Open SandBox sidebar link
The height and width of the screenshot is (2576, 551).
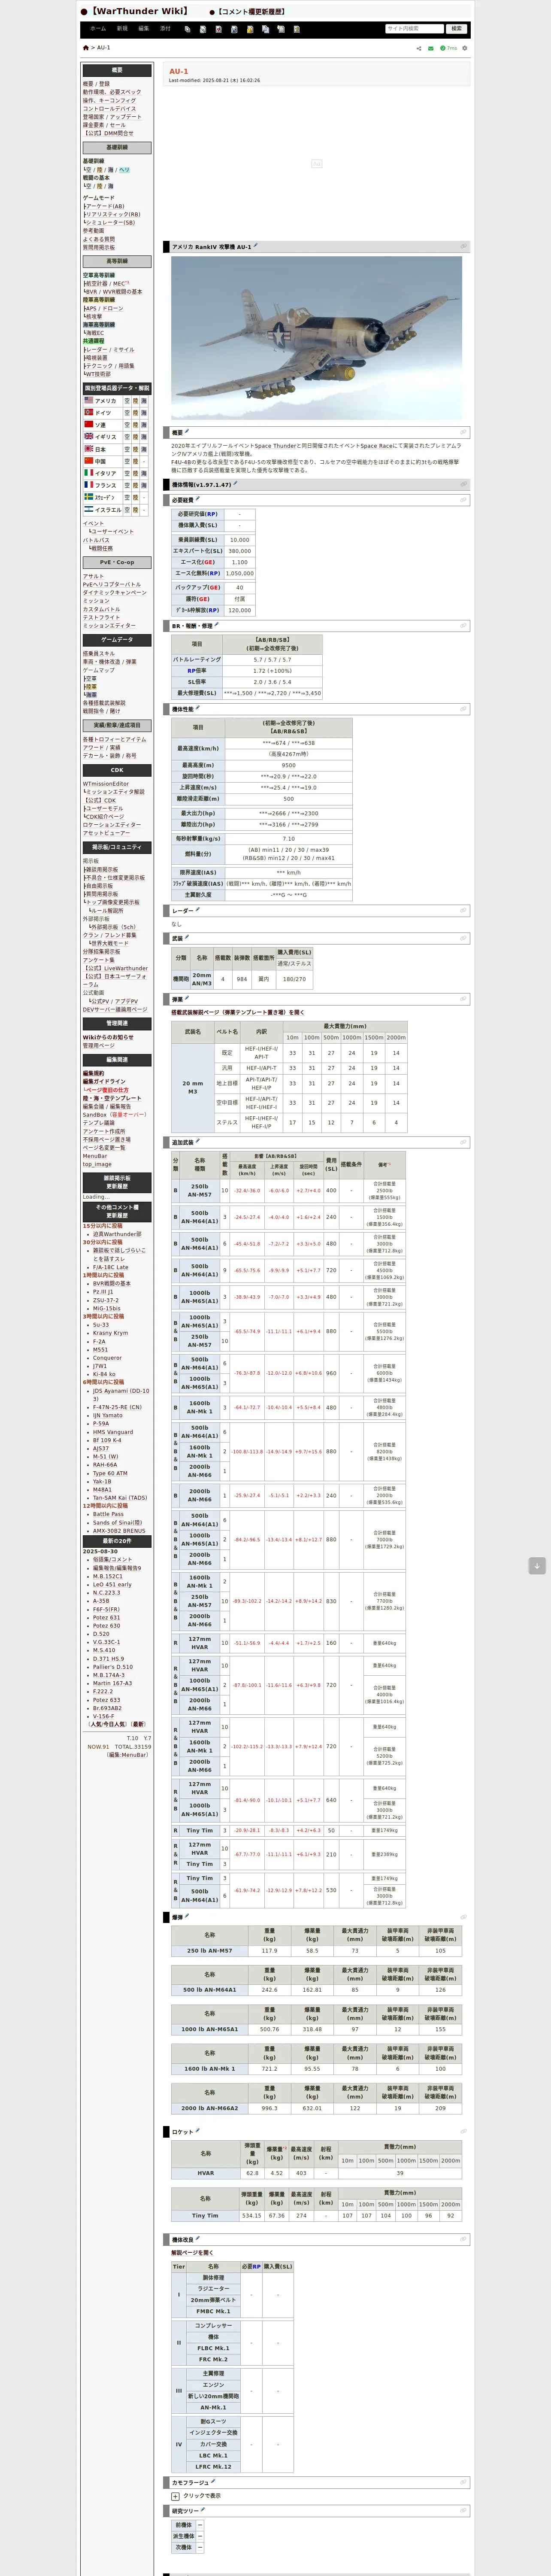94,1114
